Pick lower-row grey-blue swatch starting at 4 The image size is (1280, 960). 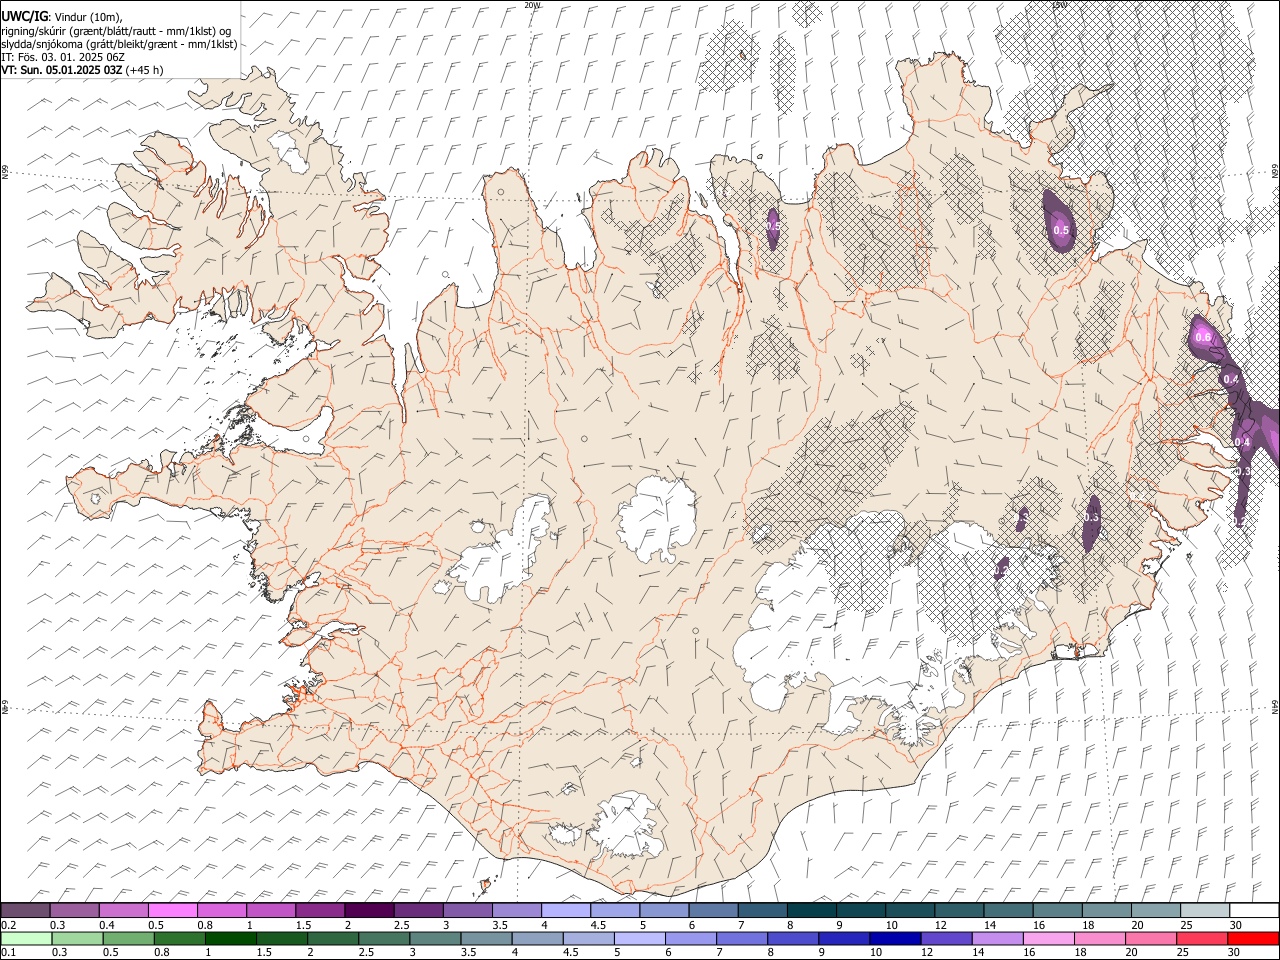pos(537,938)
